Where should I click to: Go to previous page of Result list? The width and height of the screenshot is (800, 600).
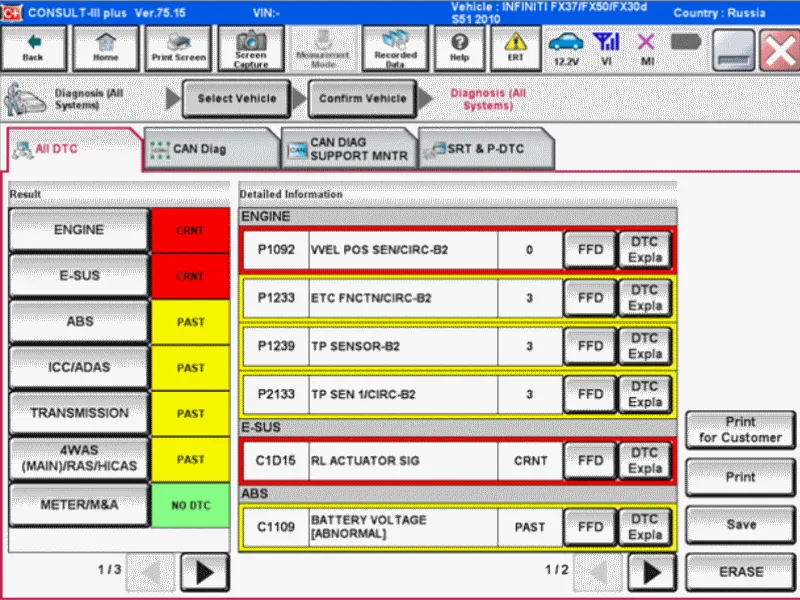(x=151, y=572)
